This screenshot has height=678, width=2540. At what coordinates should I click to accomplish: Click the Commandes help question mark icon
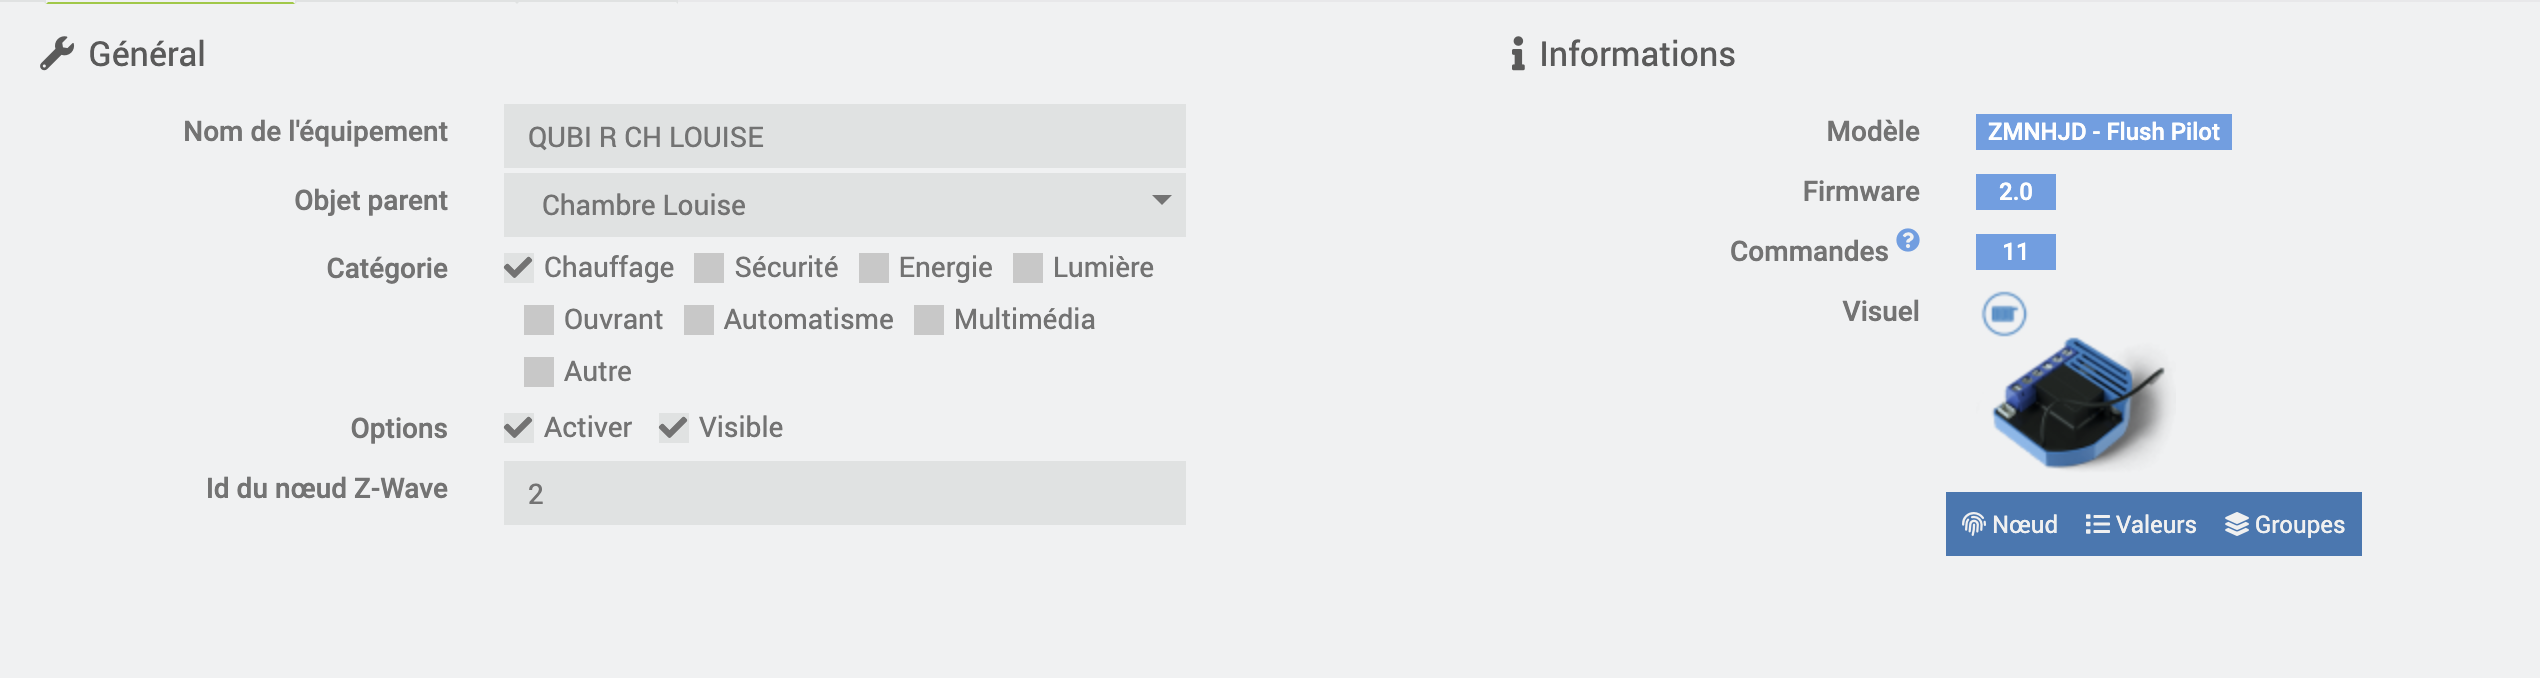coord(1908,240)
